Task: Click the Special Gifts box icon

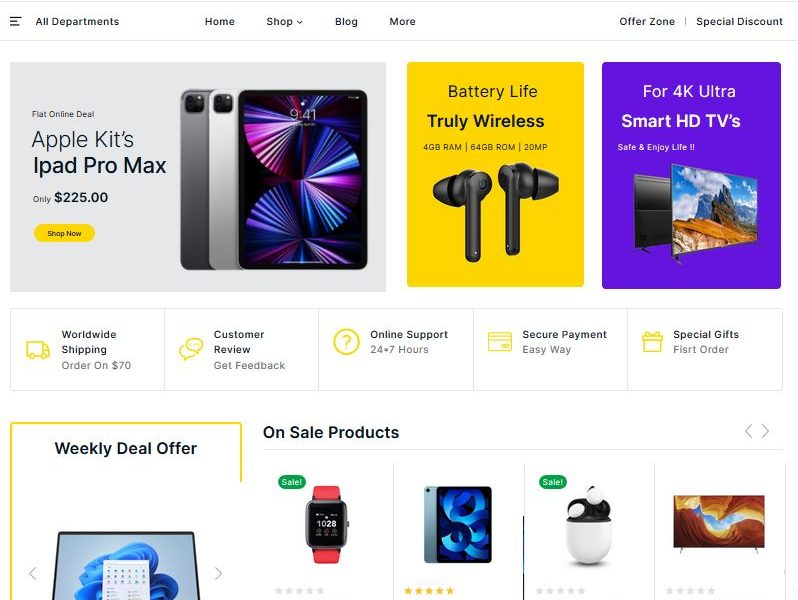Action: point(652,341)
